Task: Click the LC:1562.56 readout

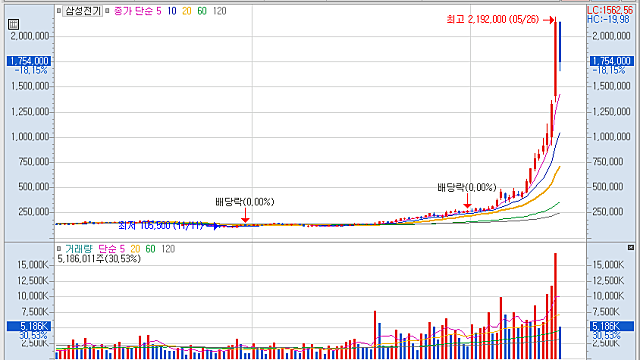Action: [610, 11]
